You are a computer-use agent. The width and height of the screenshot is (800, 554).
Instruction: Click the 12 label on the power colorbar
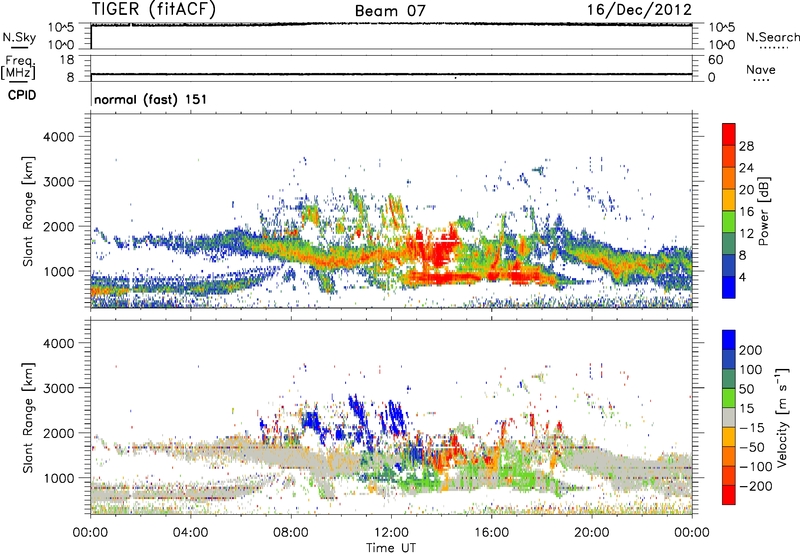click(x=746, y=234)
